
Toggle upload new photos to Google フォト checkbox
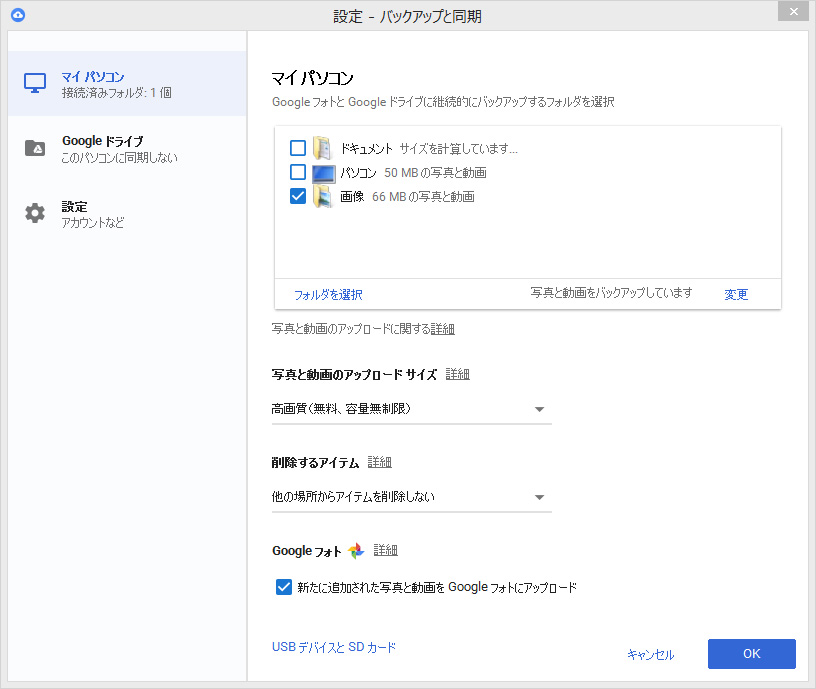pos(284,587)
